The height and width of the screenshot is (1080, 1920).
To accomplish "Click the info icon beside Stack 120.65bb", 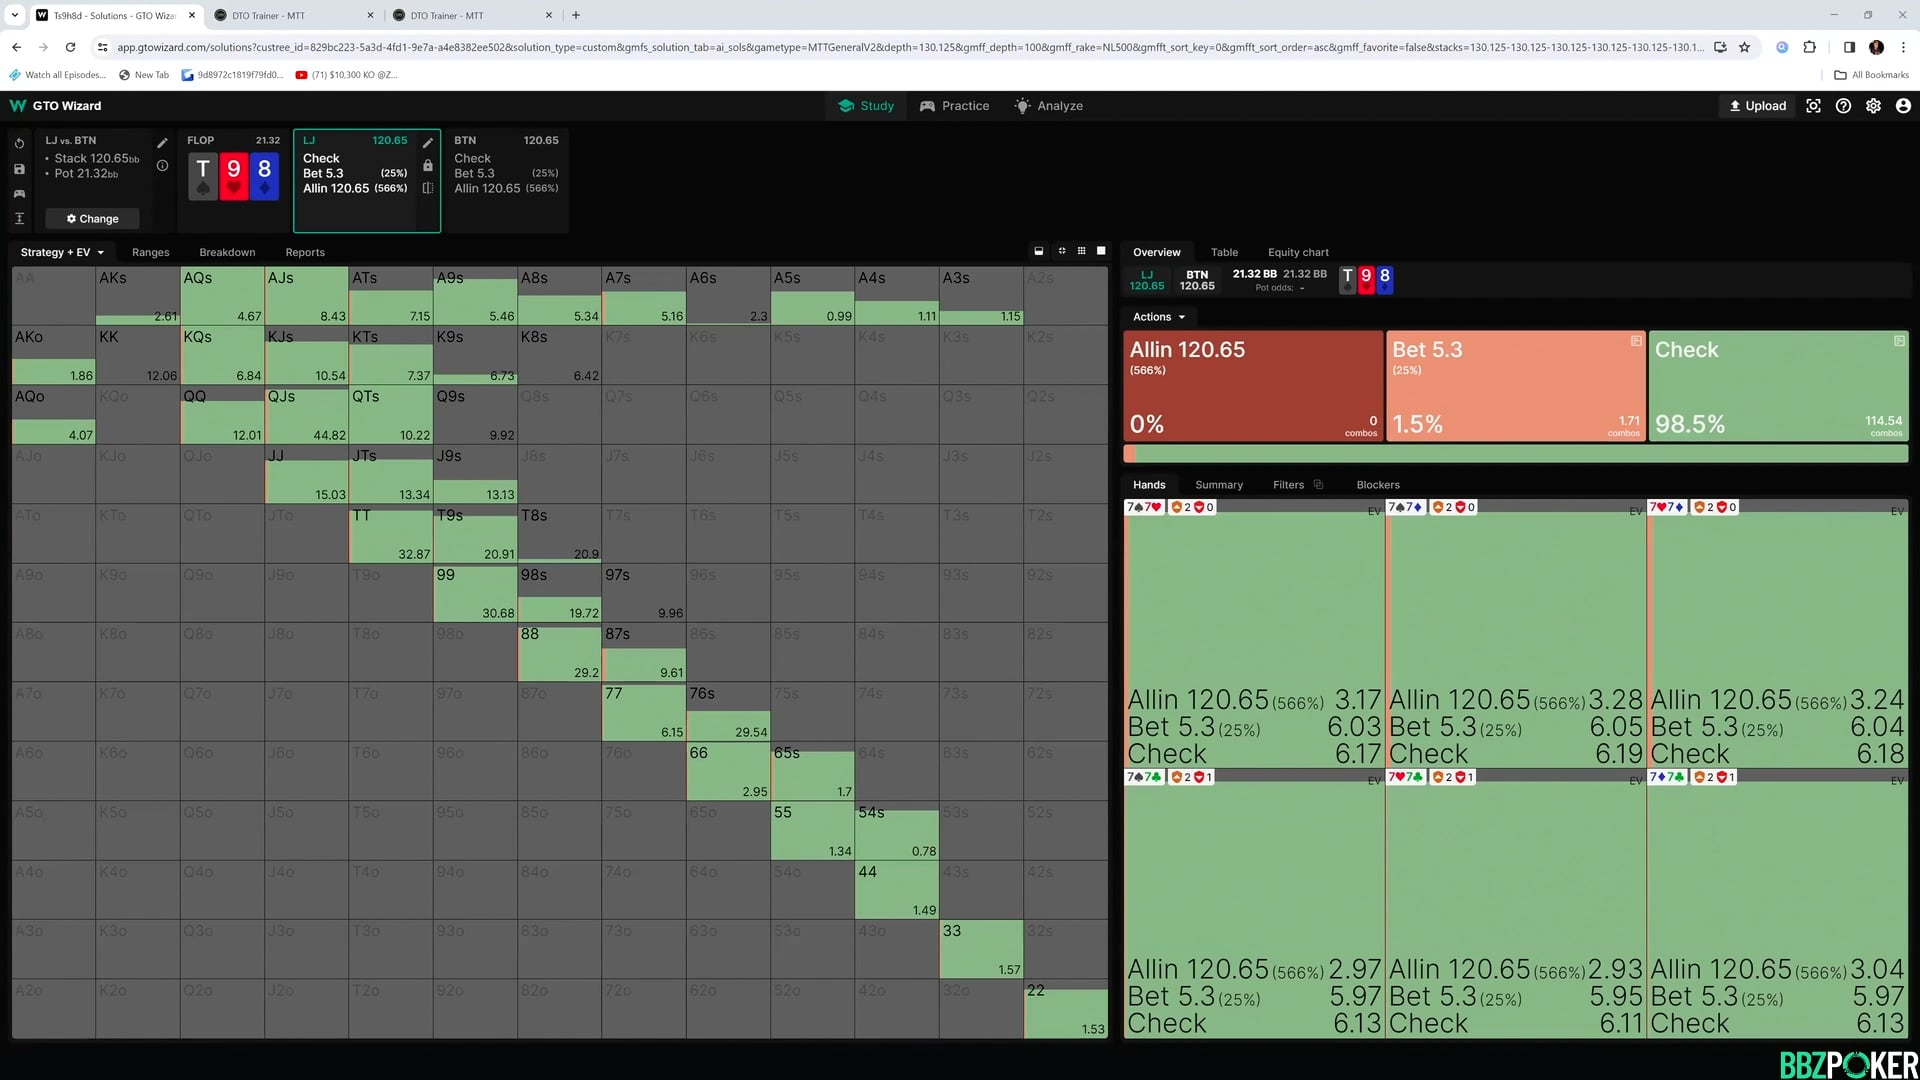I will 162,166.
